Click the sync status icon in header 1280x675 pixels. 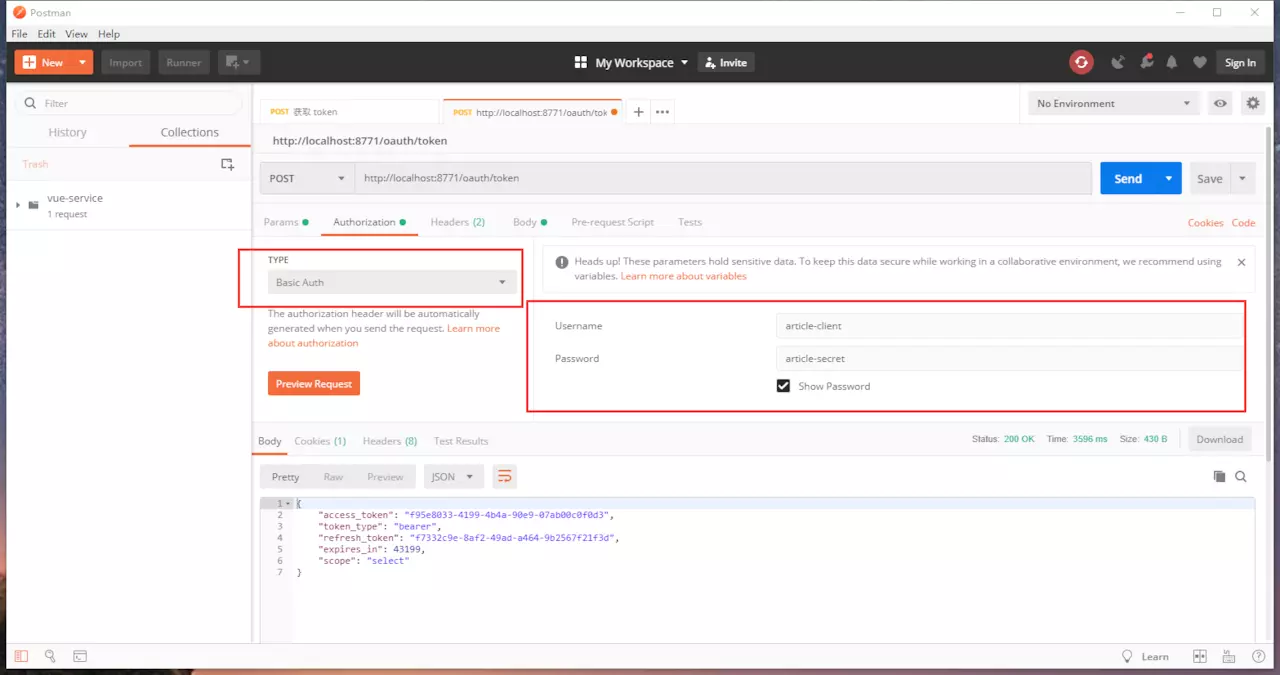coord(1081,62)
